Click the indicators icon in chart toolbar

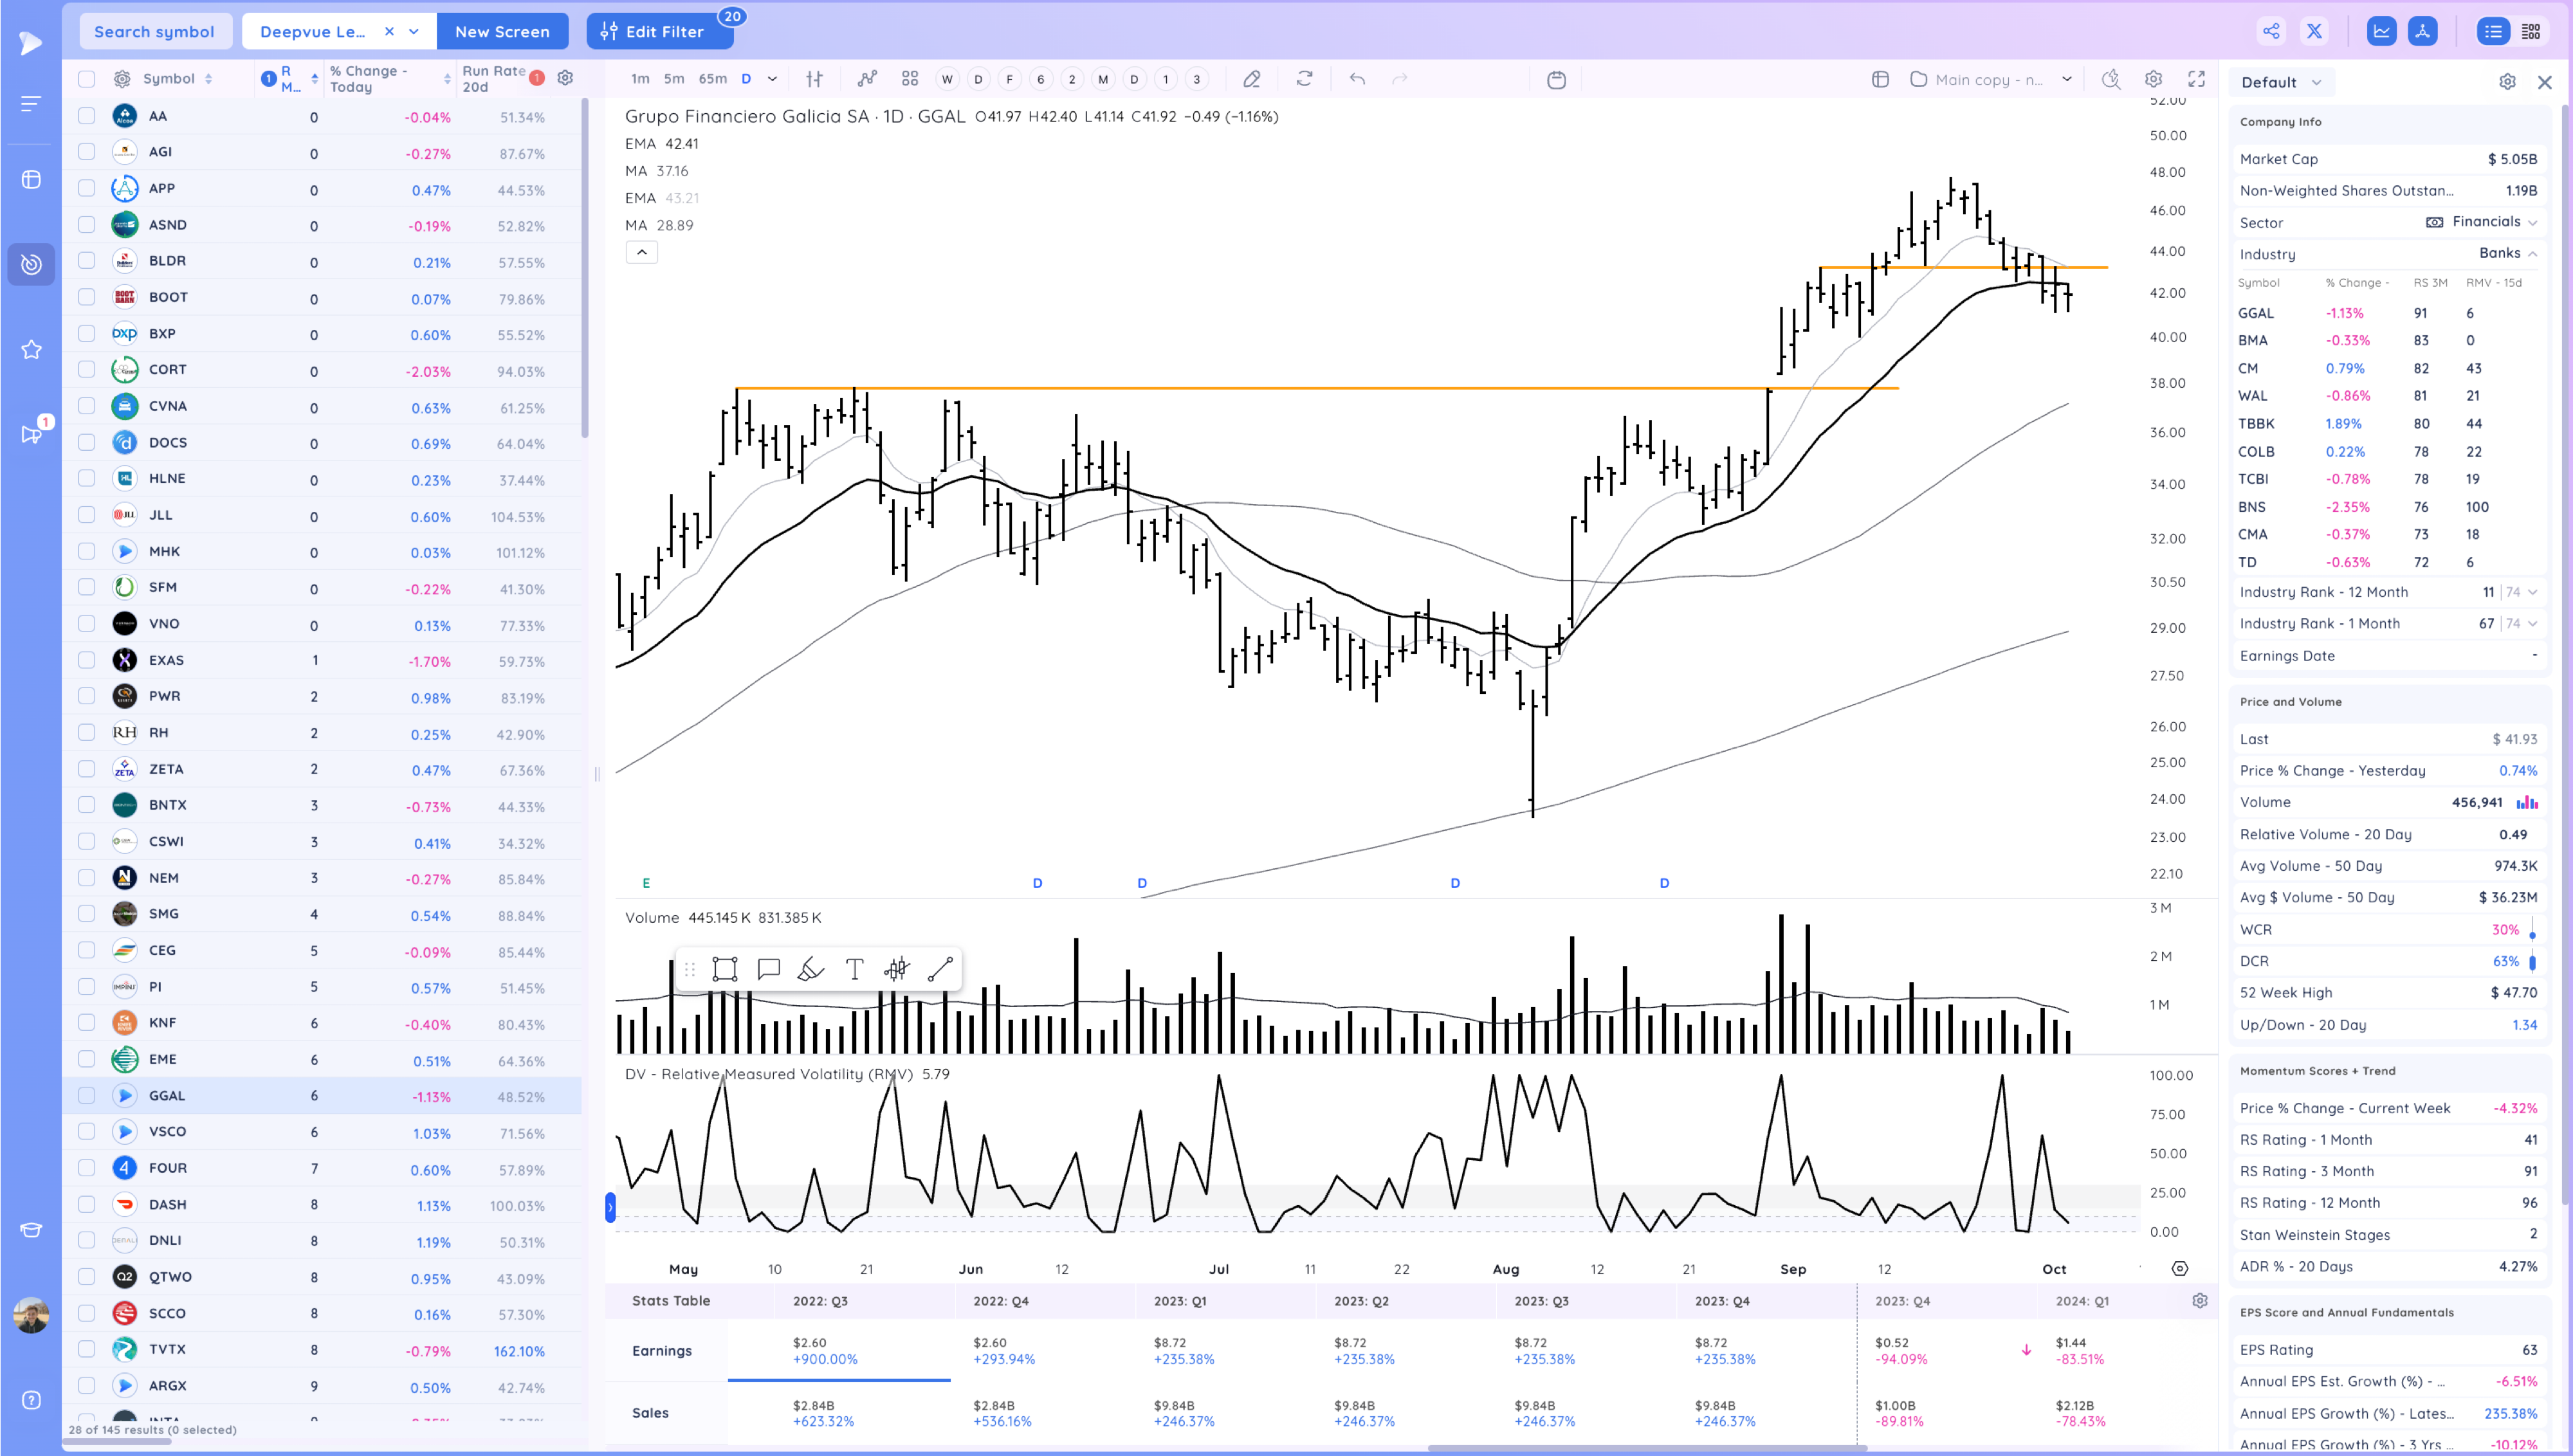(x=867, y=79)
